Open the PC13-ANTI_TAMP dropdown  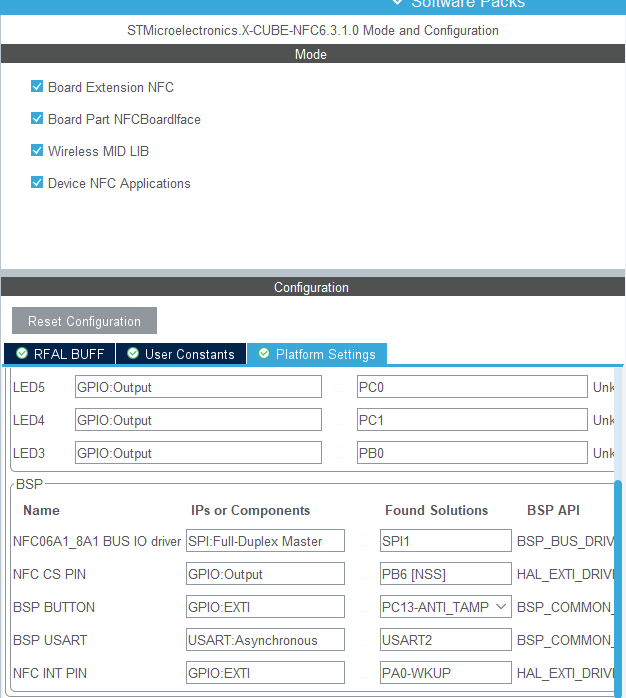tap(446, 607)
